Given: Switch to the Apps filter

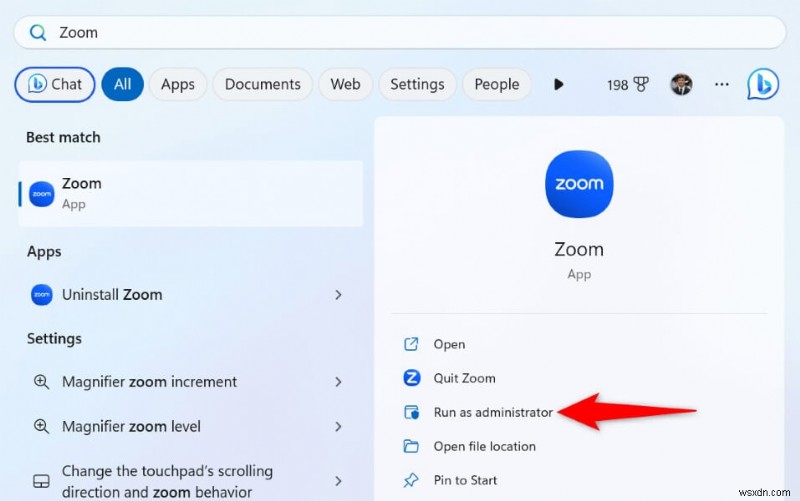Looking at the screenshot, I should [178, 84].
